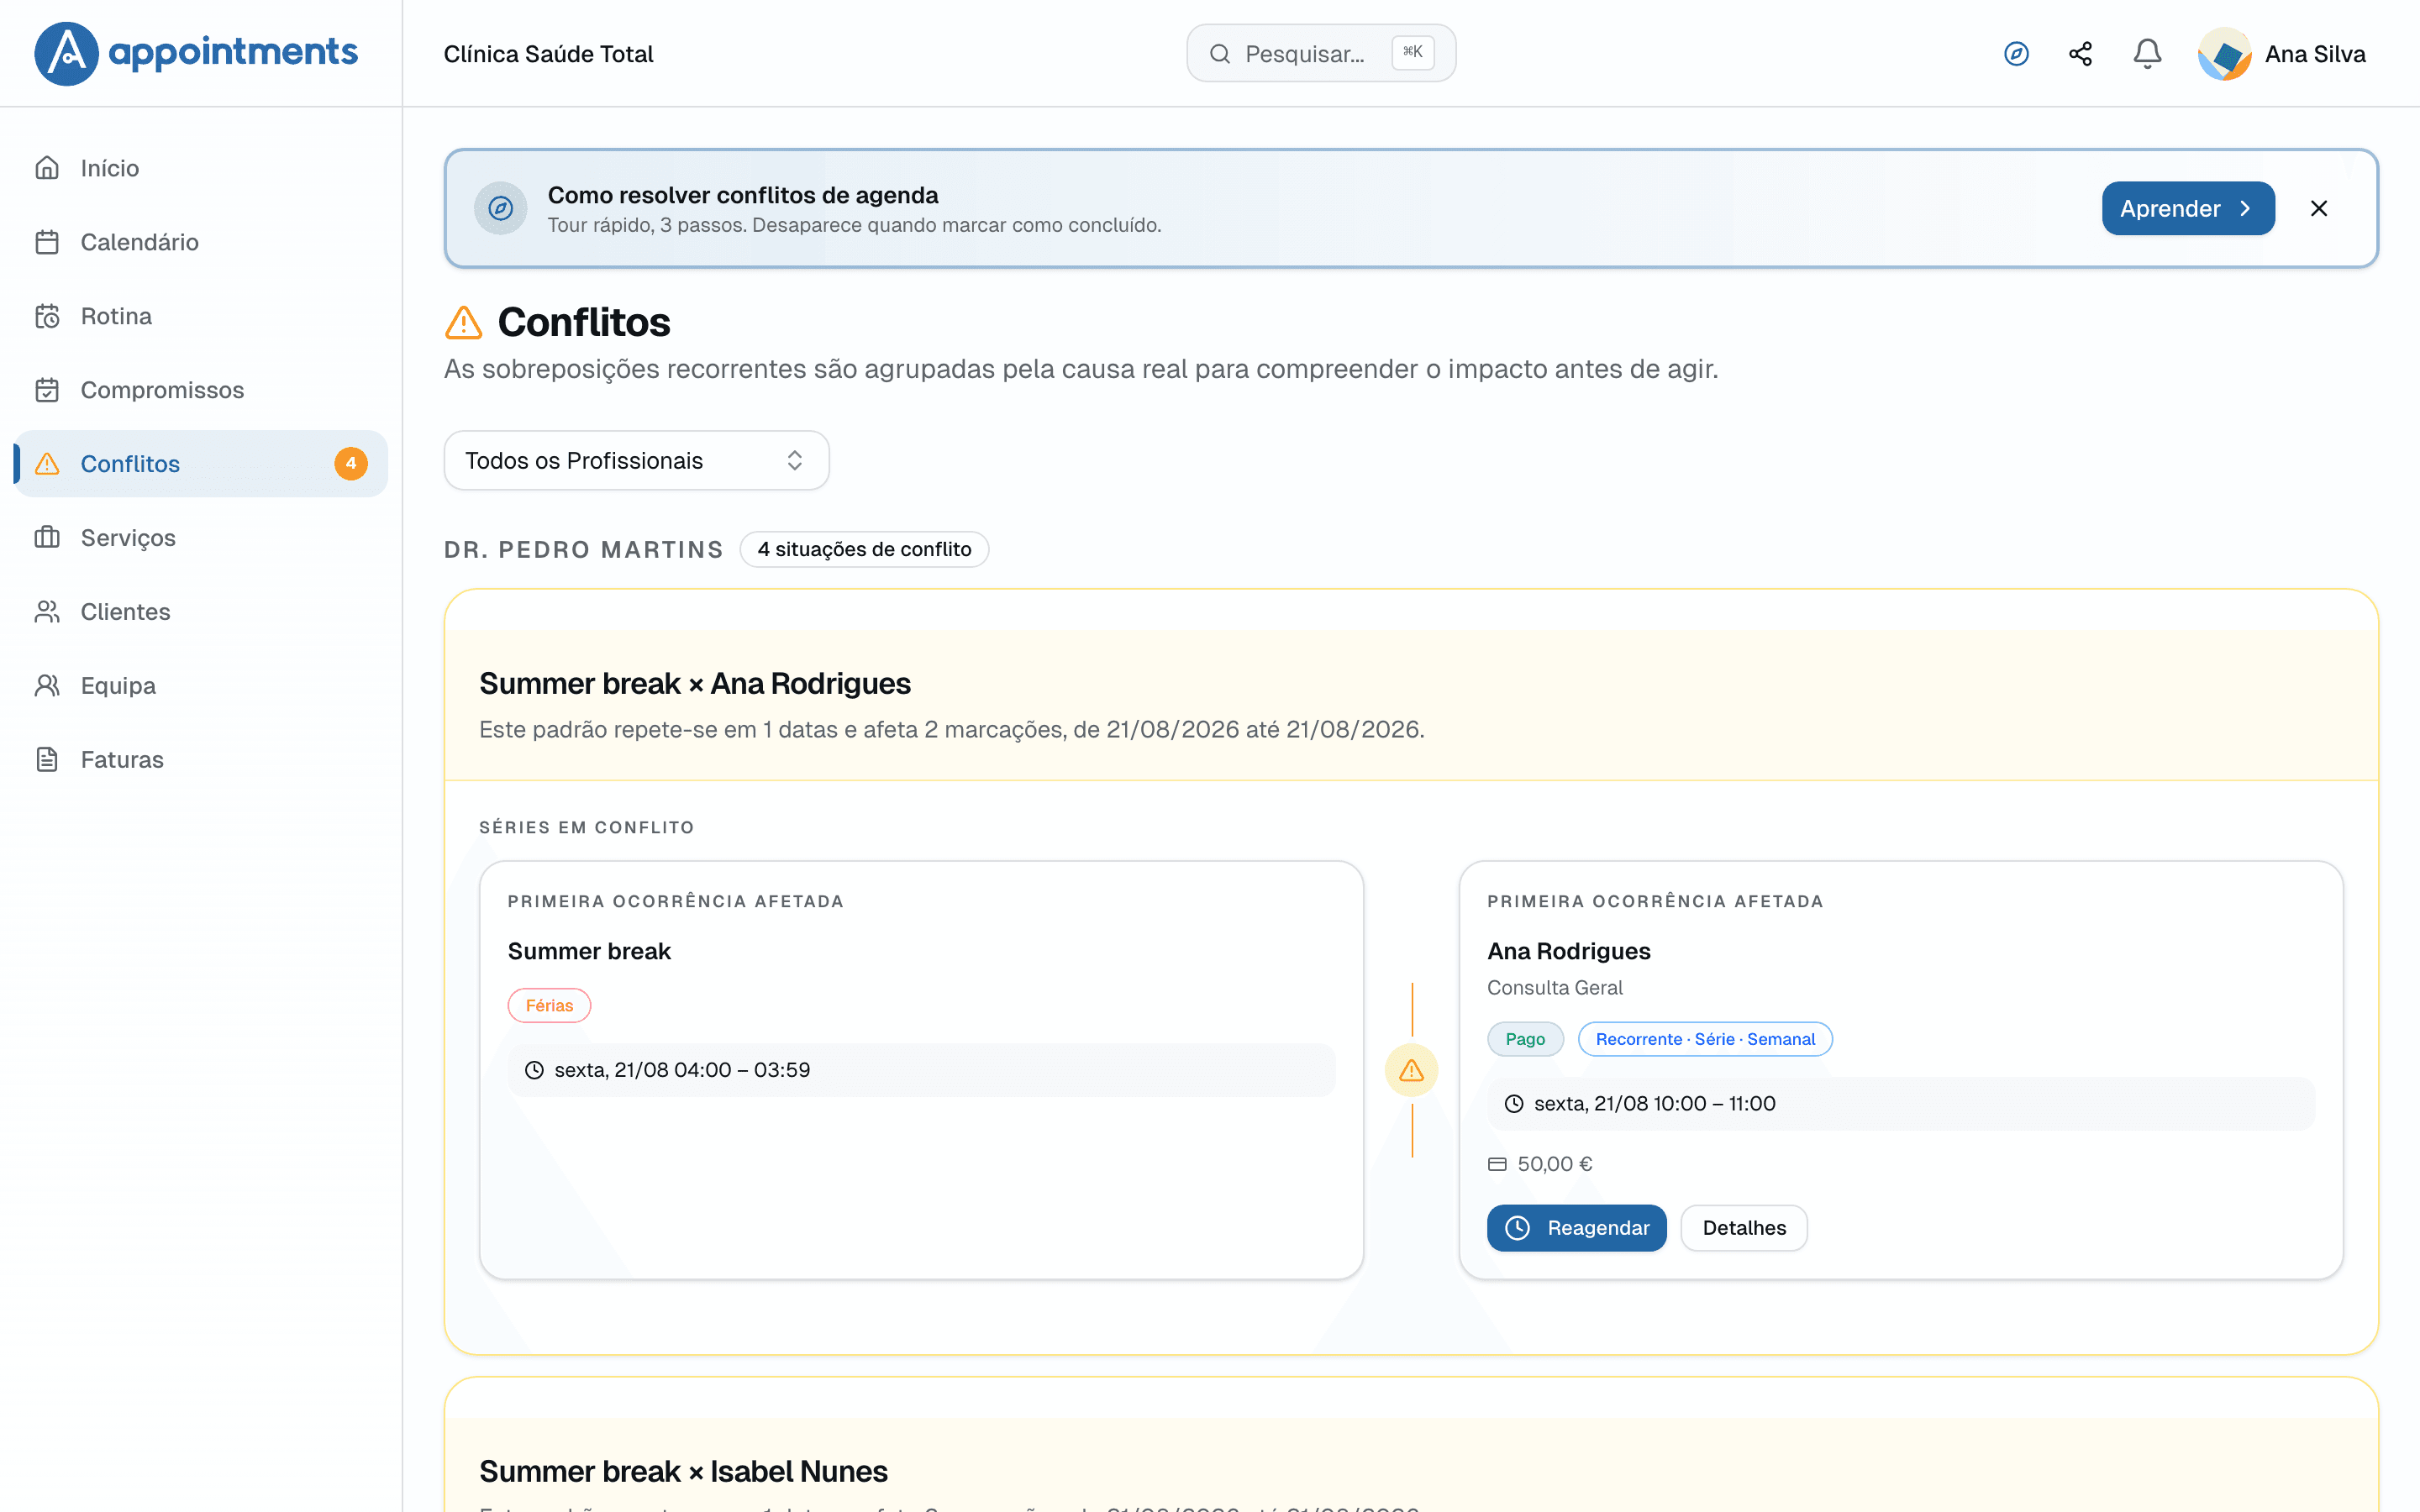Click the Férias tag
The image size is (2420, 1512).
pyautogui.click(x=549, y=1006)
